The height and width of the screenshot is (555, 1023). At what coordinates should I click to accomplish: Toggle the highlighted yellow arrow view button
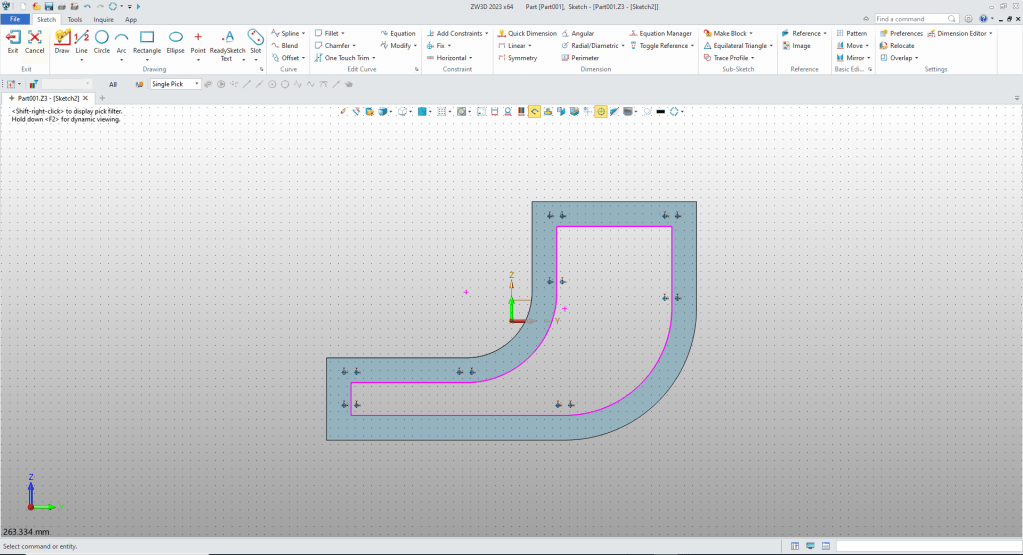point(535,111)
